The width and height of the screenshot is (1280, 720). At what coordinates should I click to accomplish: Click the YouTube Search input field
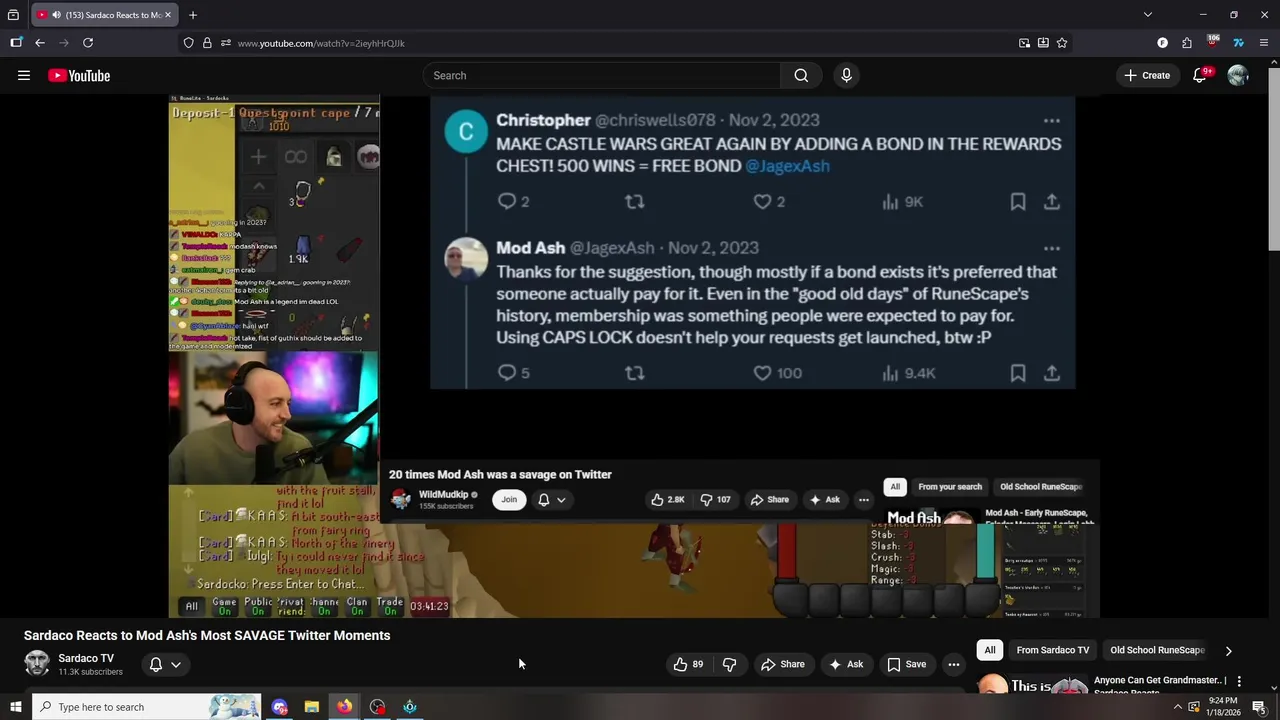(x=602, y=75)
